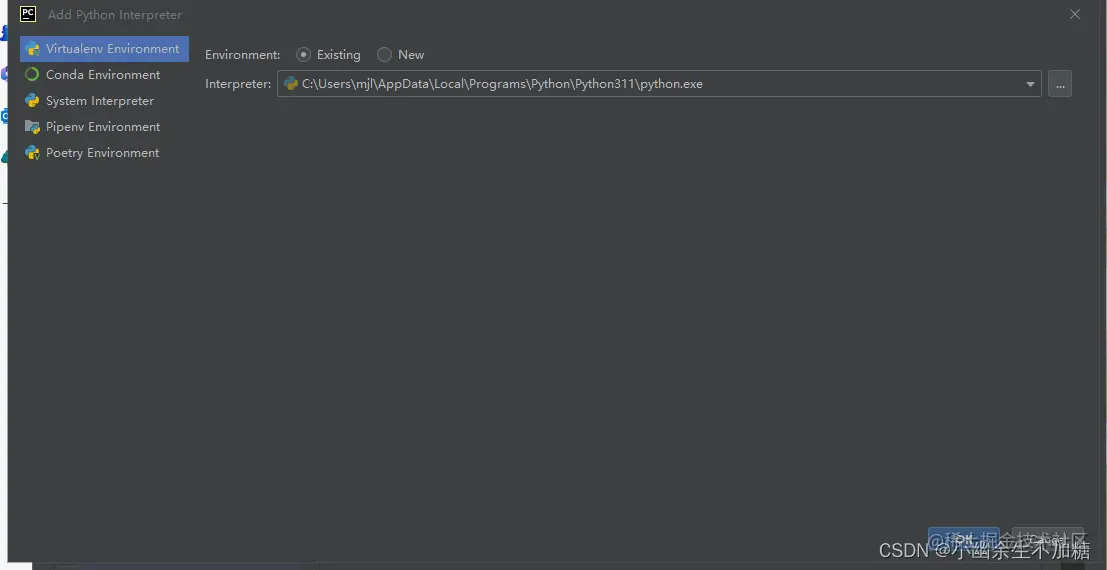Click the Python icon inside interpreter field
The width and height of the screenshot is (1107, 570).
coord(291,83)
